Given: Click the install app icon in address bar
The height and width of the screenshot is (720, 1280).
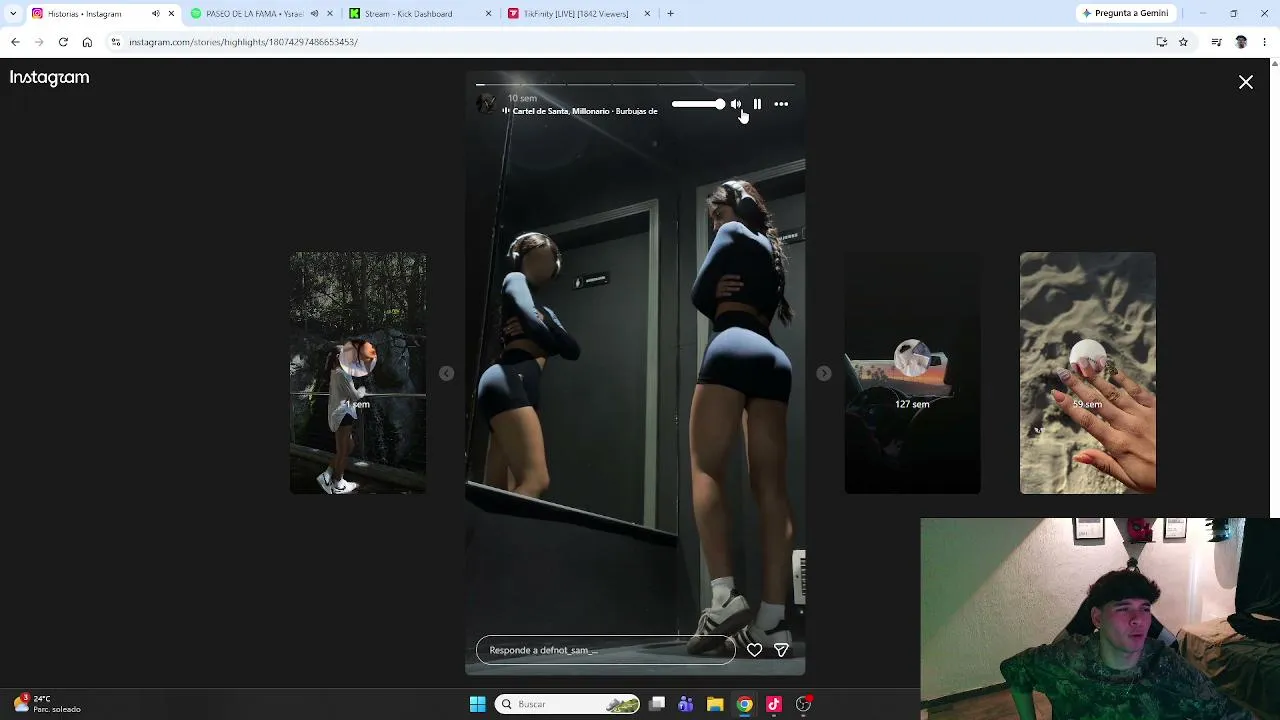Looking at the screenshot, I should click(x=1161, y=42).
